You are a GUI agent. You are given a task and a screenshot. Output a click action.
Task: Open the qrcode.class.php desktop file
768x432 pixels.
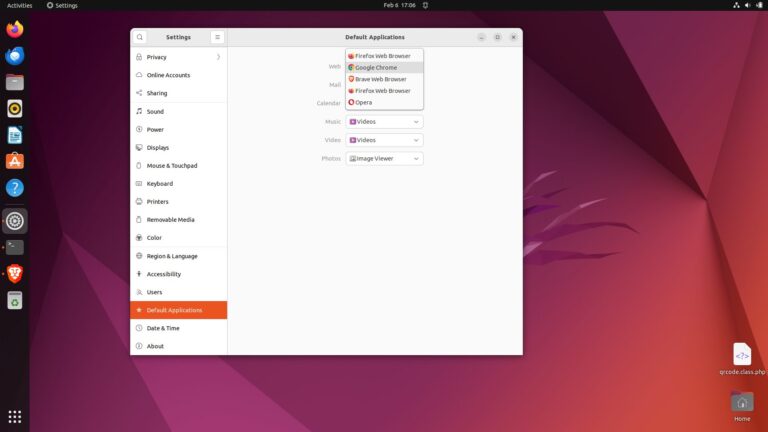tap(742, 359)
